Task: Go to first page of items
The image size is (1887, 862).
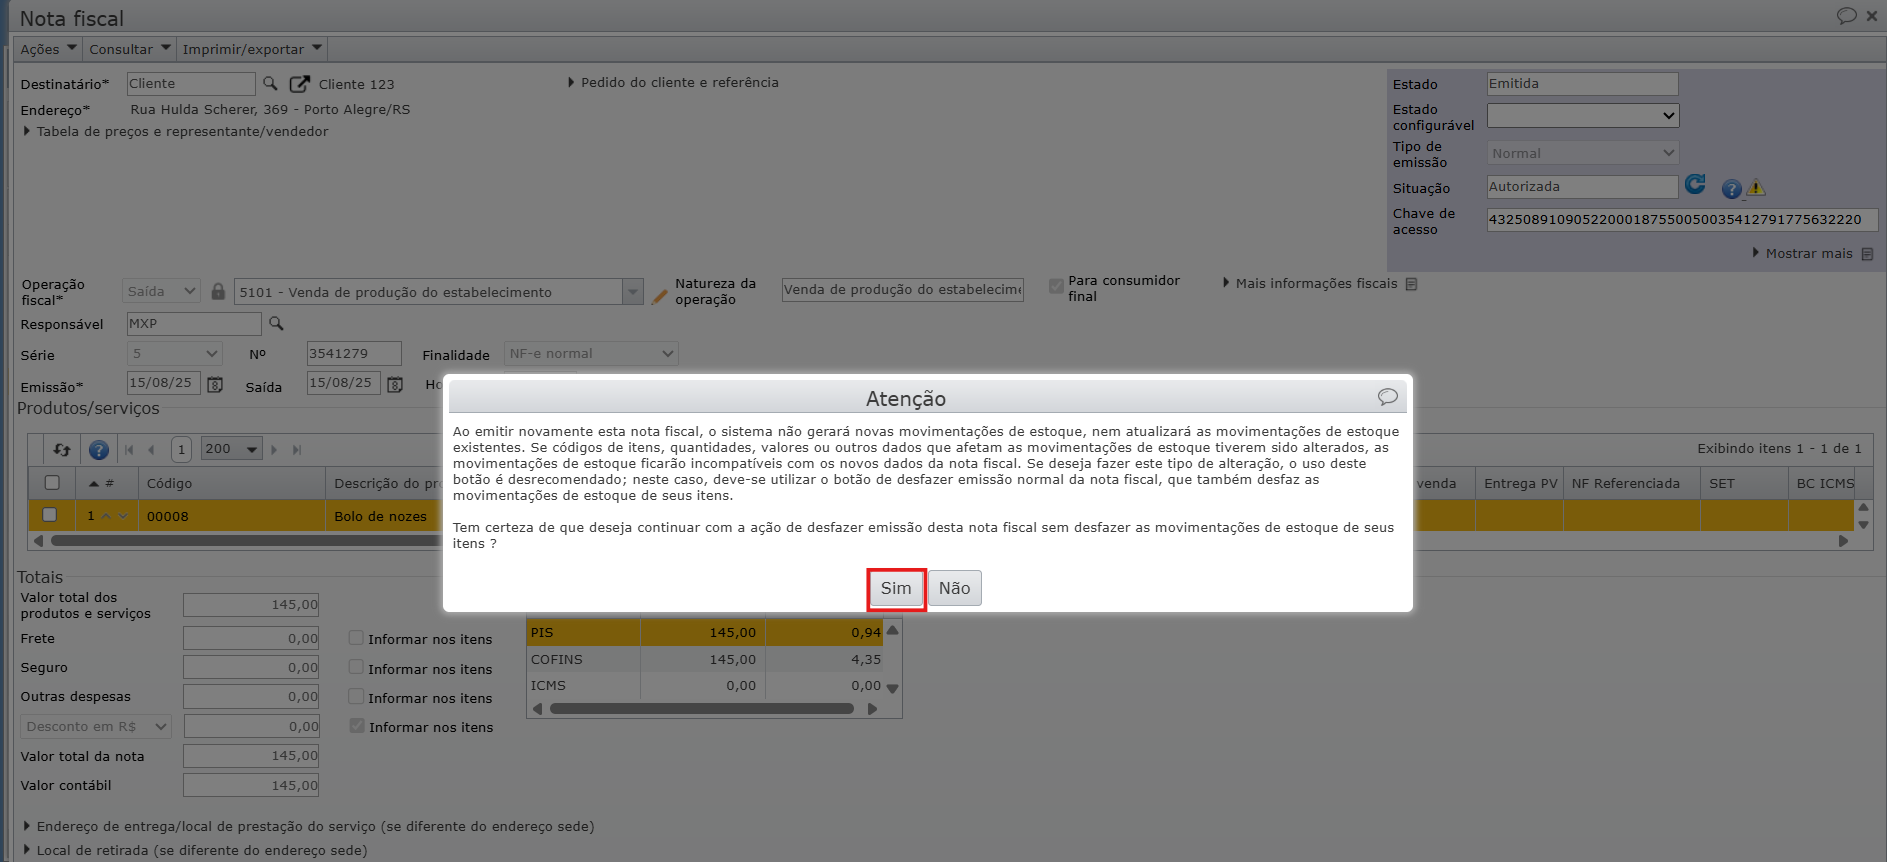Action: coord(129,450)
